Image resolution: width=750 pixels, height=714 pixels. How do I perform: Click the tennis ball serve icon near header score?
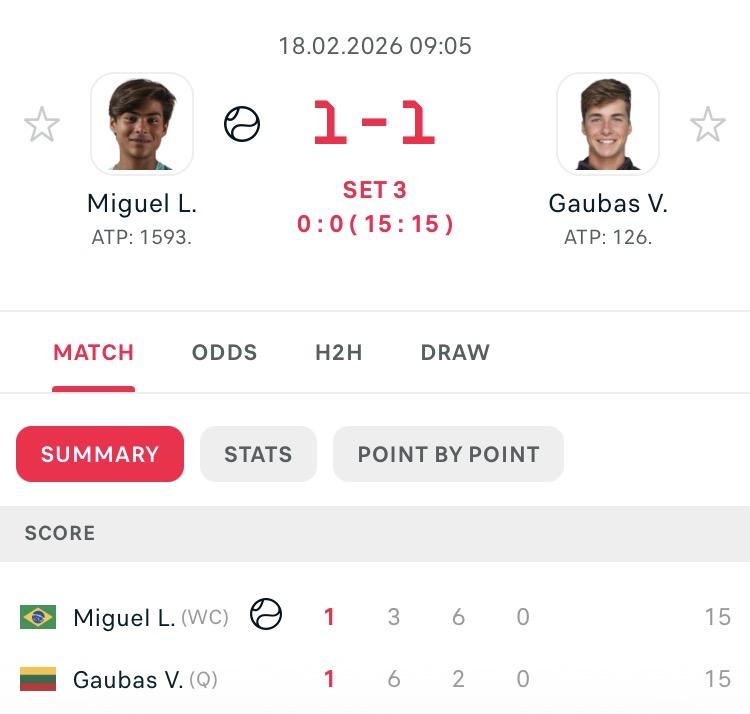click(242, 125)
